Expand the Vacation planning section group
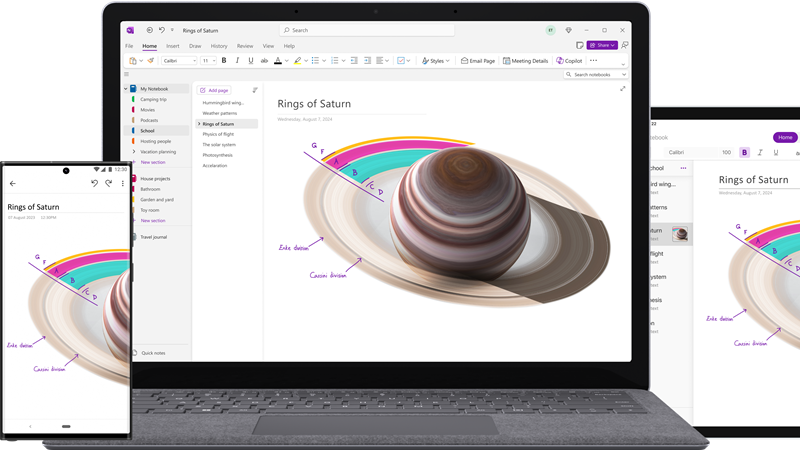800x450 pixels. (x=133, y=151)
